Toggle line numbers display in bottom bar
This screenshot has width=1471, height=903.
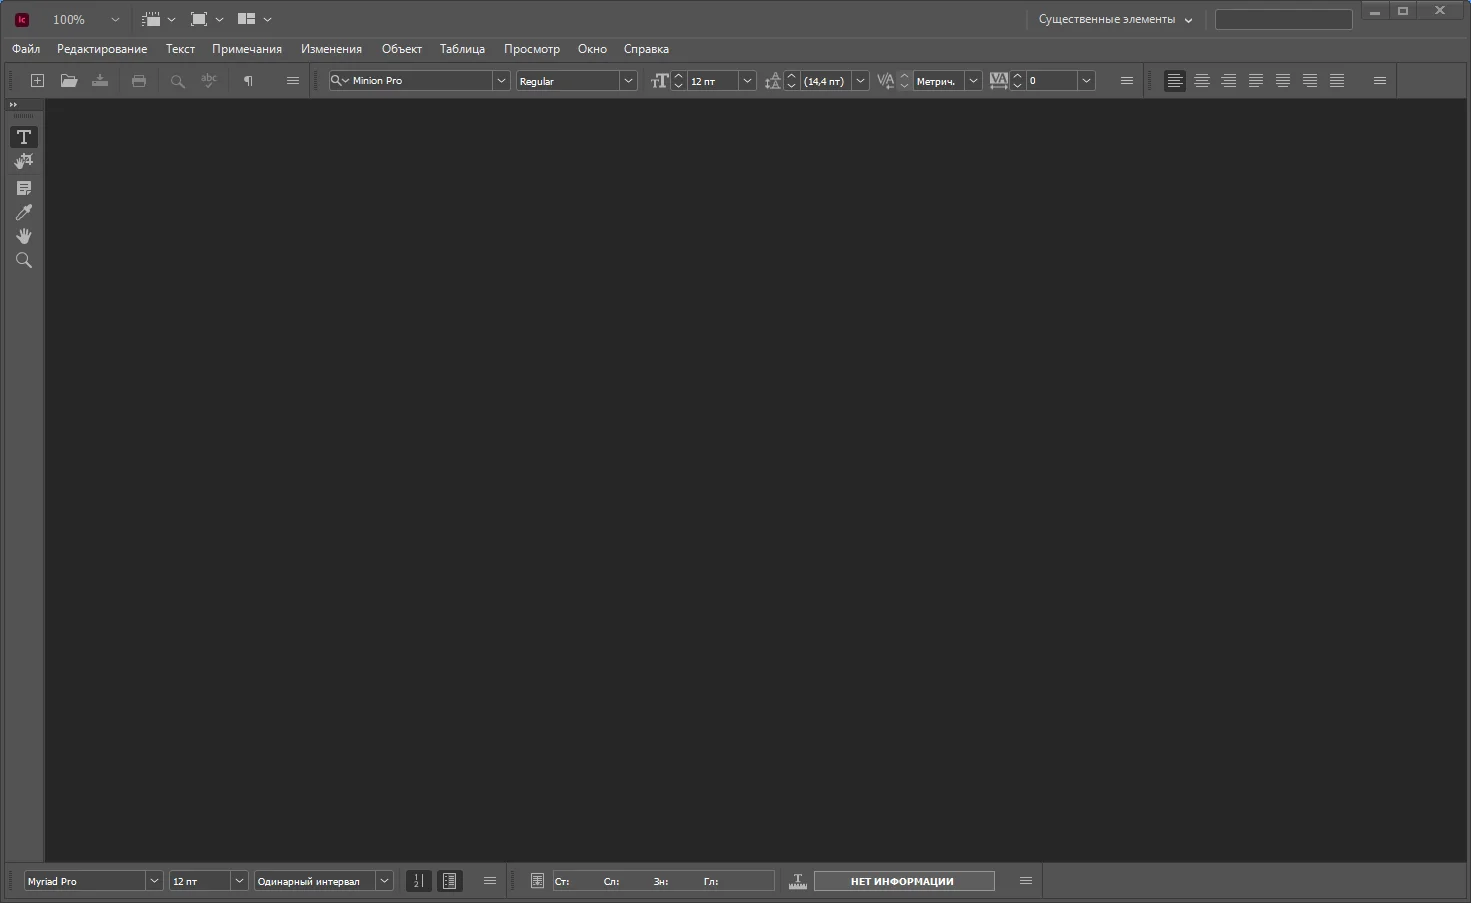click(419, 881)
